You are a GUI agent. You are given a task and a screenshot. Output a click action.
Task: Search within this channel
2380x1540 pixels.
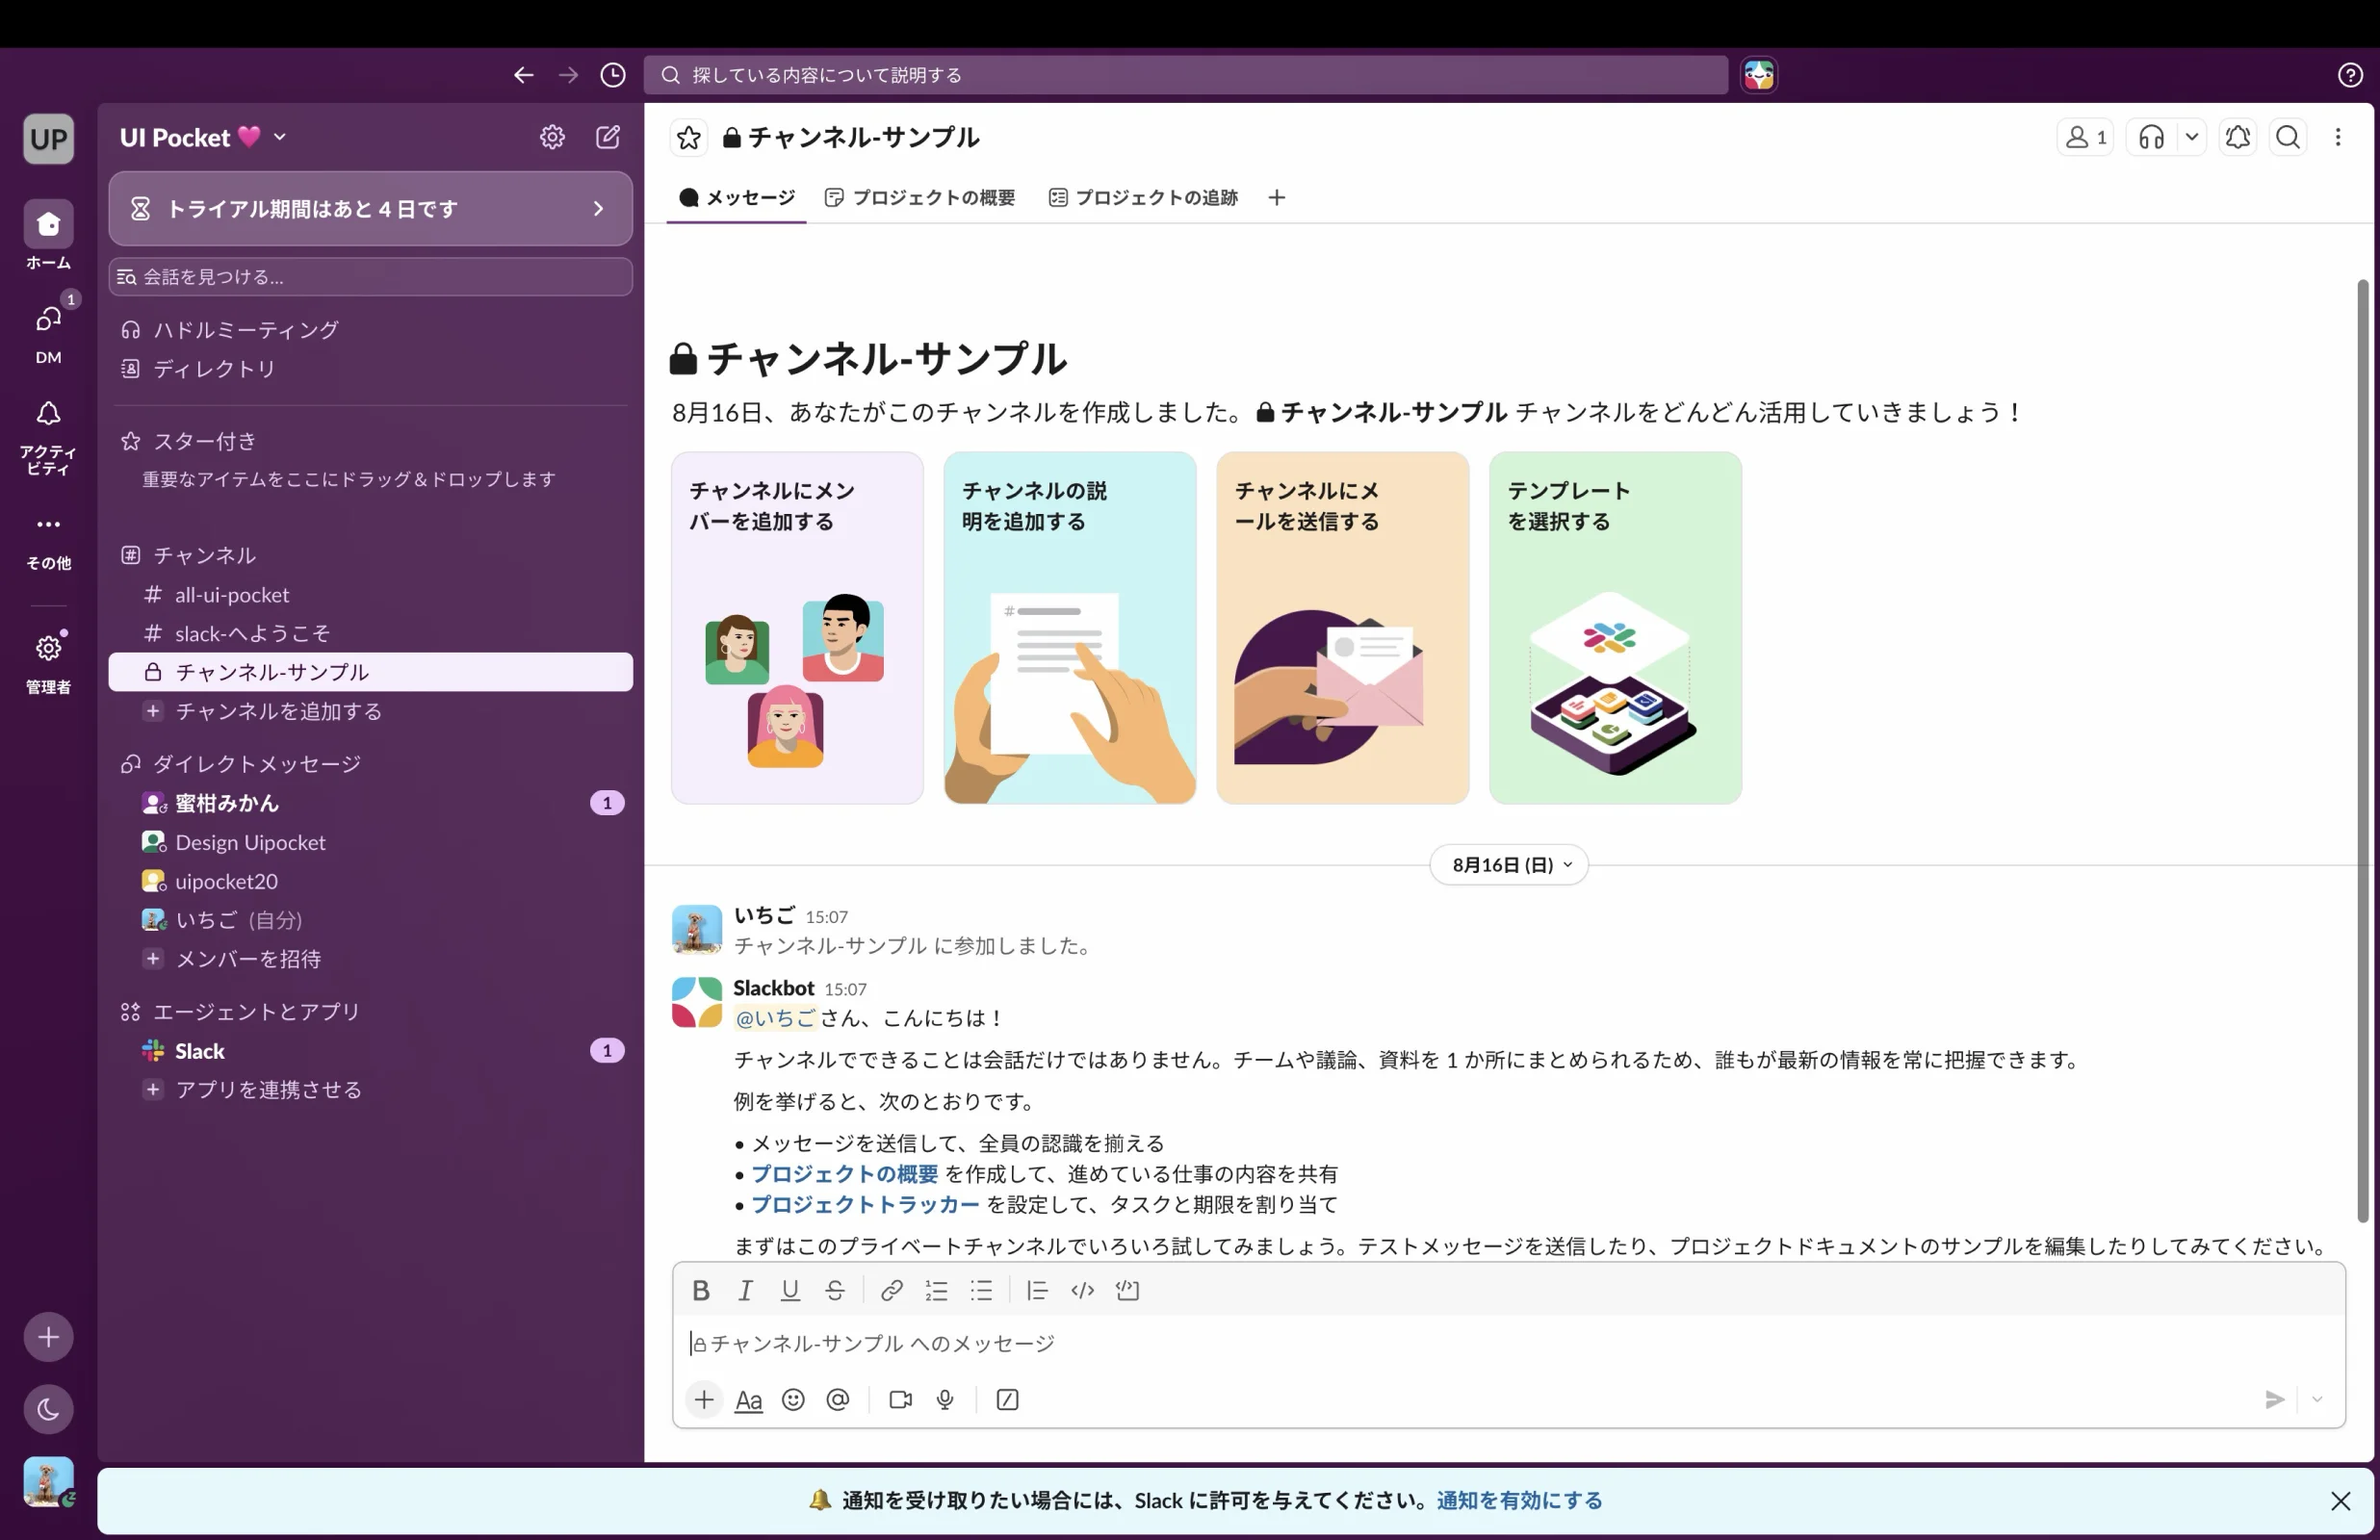(x=2288, y=137)
